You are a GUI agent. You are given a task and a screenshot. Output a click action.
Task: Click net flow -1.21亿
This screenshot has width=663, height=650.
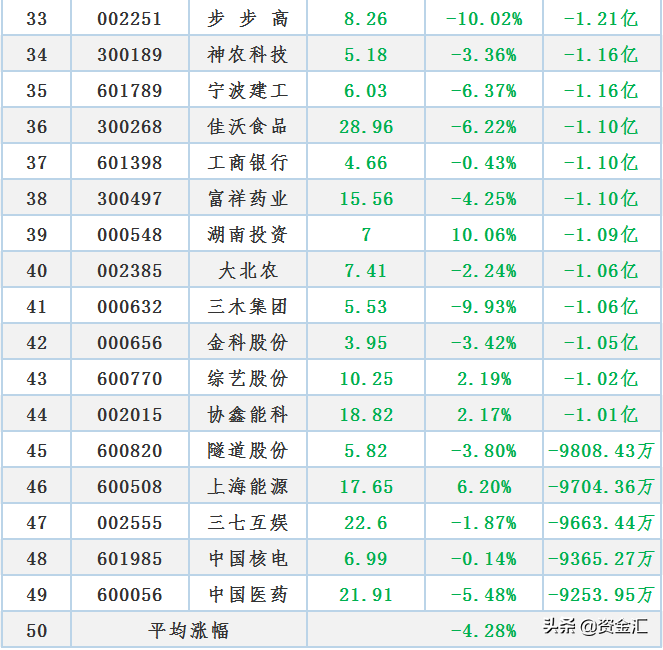[x=601, y=19]
